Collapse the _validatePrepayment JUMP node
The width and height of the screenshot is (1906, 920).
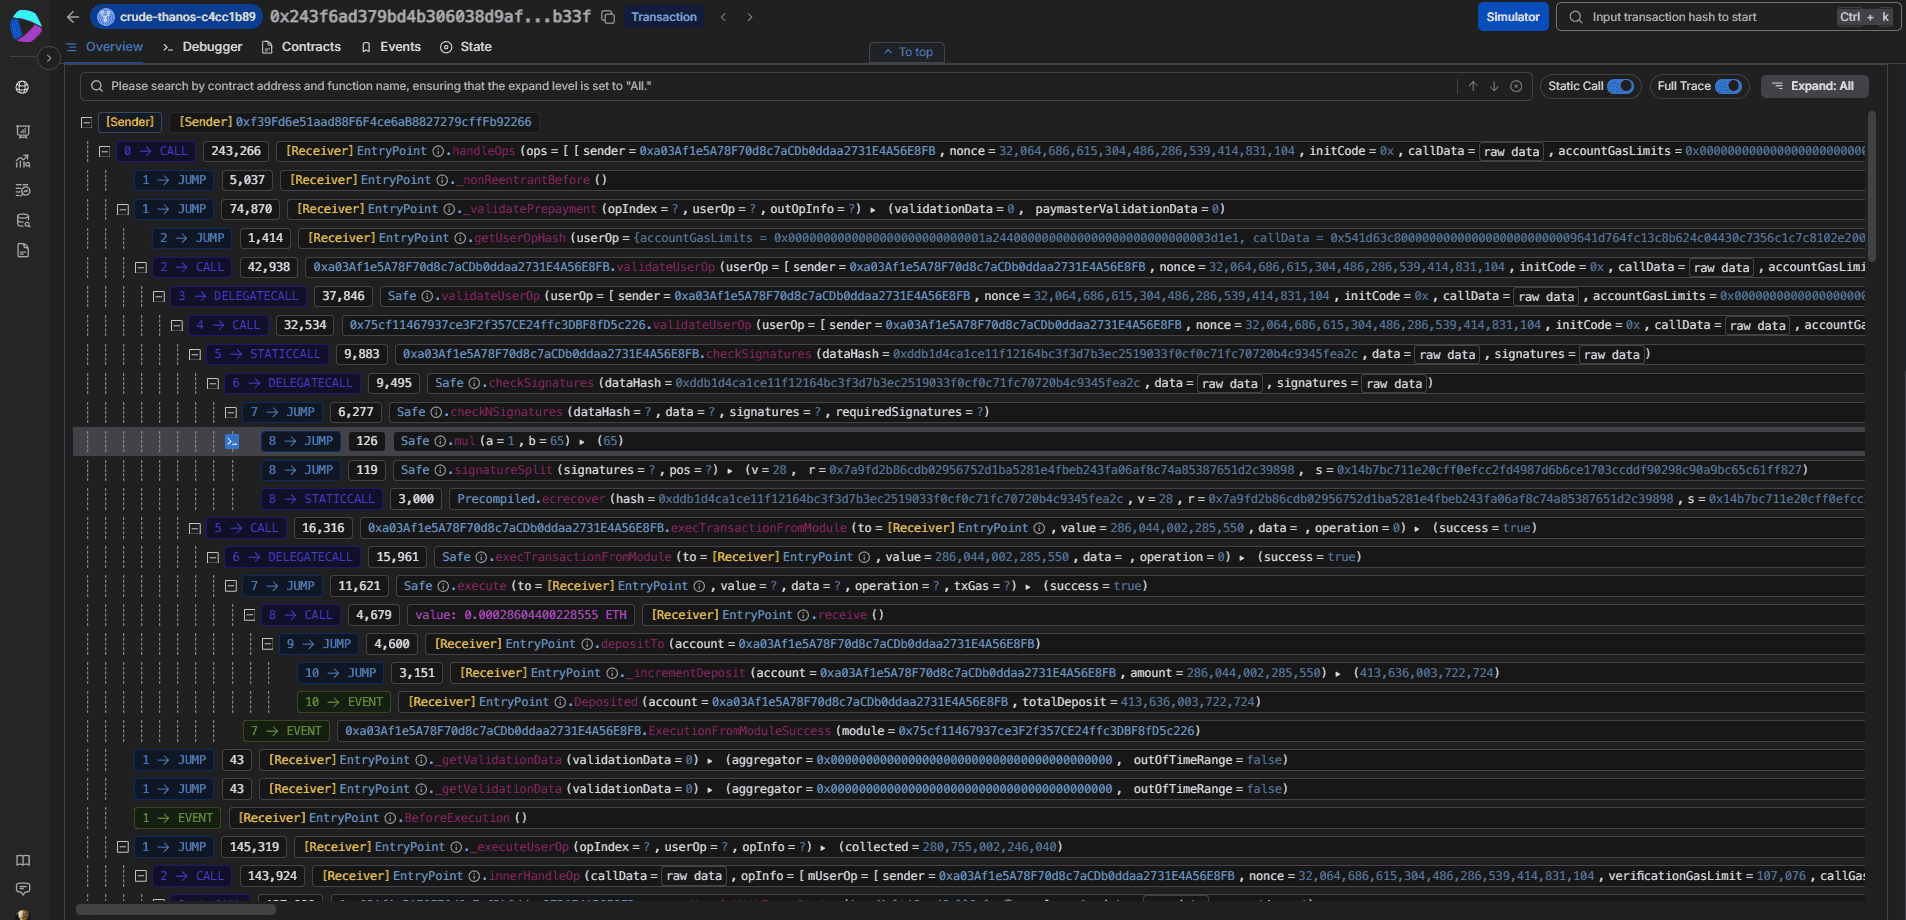pyautogui.click(x=122, y=209)
